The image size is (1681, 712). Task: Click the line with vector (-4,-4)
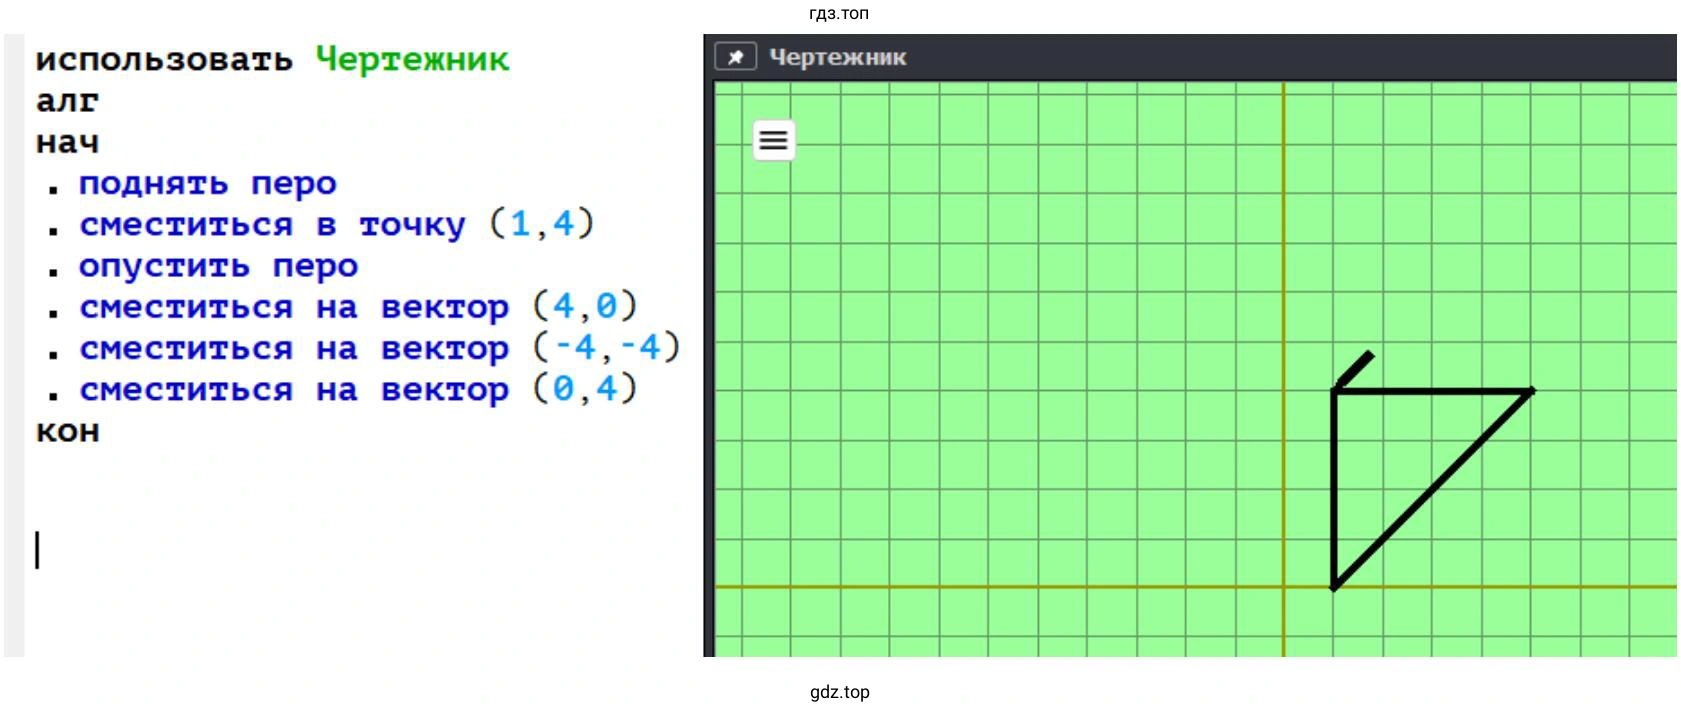point(379,349)
